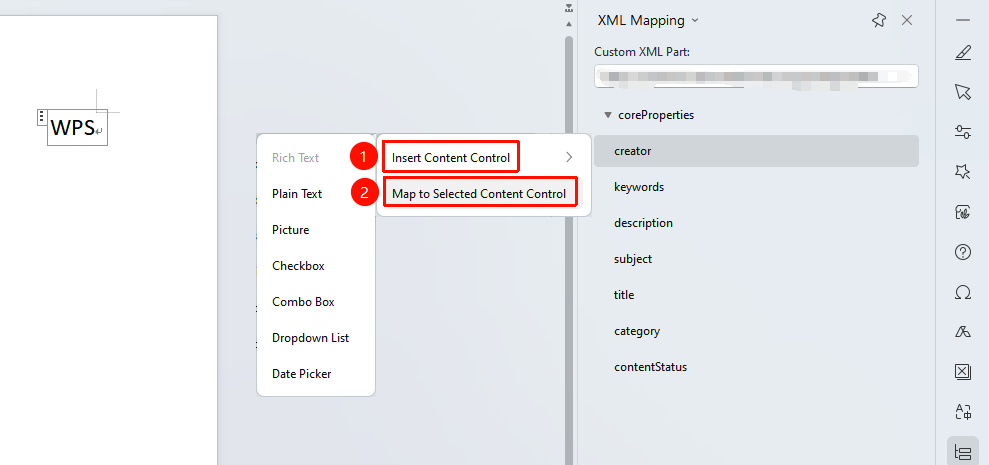Open the Omega symbol icon in sidebar
Viewport: 989px width, 465px height.
[963, 292]
